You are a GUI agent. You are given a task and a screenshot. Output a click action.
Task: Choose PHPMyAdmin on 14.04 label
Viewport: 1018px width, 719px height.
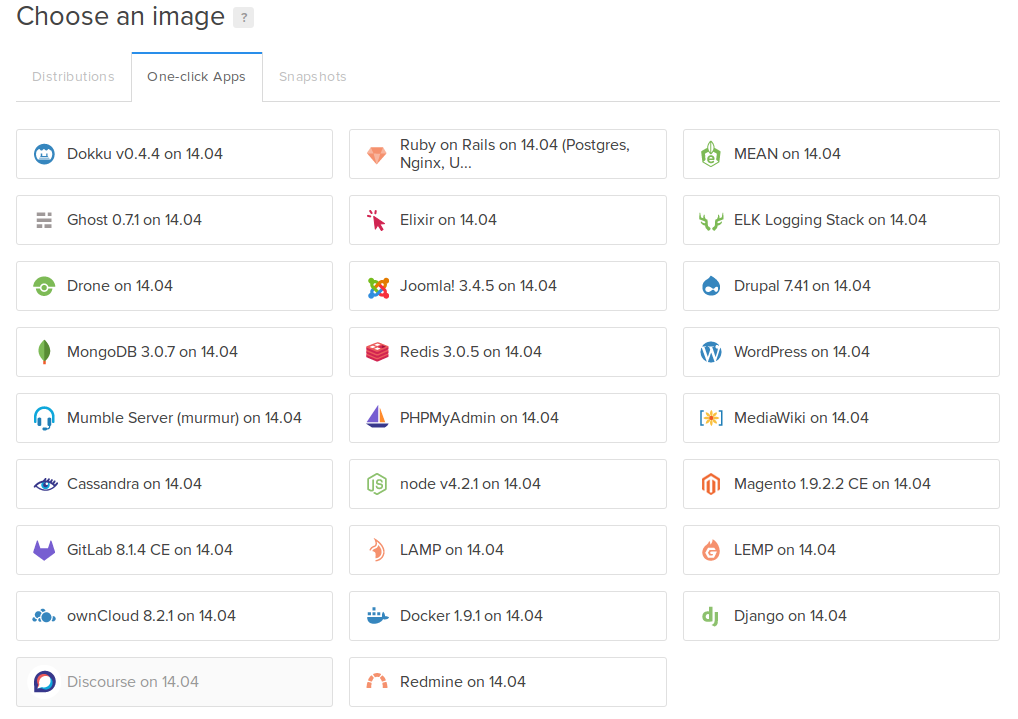(x=479, y=418)
